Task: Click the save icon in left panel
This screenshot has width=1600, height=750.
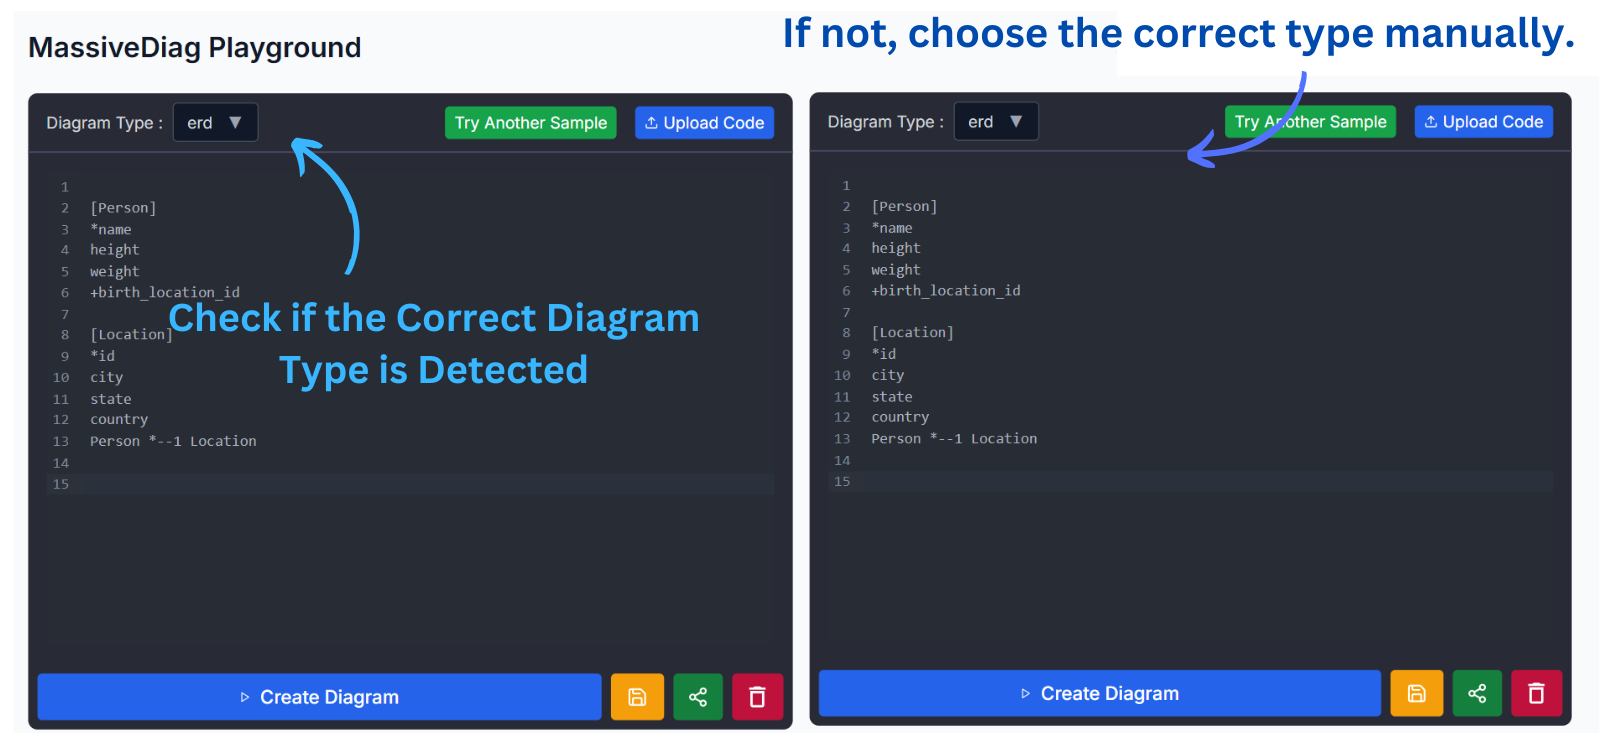Action: click(x=637, y=697)
